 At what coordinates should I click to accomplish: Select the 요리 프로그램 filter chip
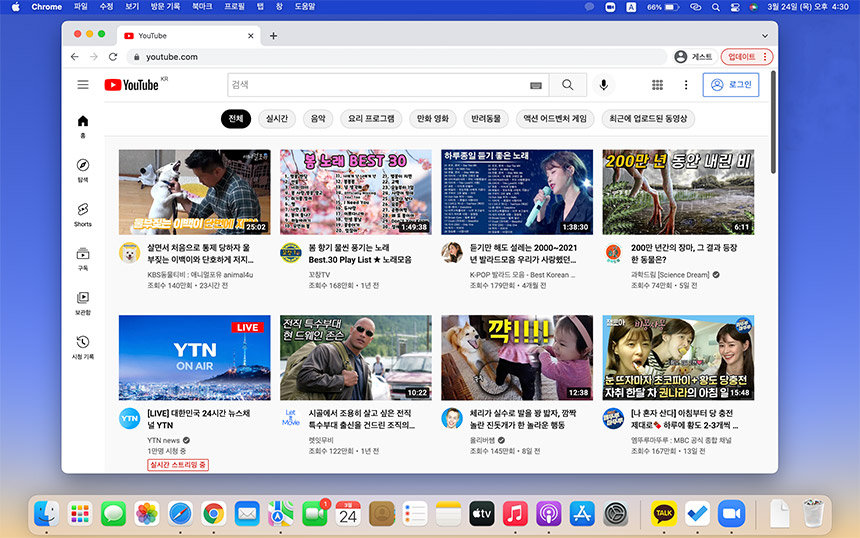[371, 118]
